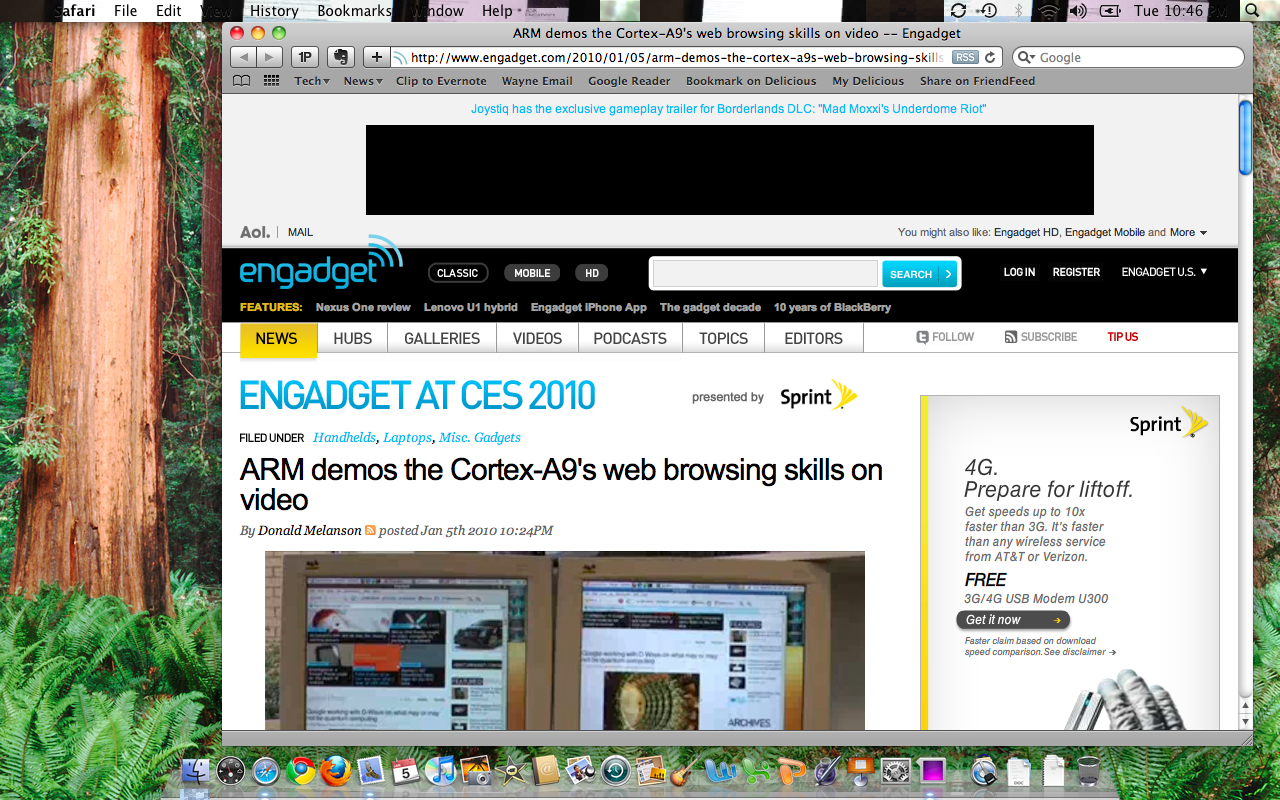Click the reload page arrow icon
1280x800 pixels.
(x=991, y=58)
